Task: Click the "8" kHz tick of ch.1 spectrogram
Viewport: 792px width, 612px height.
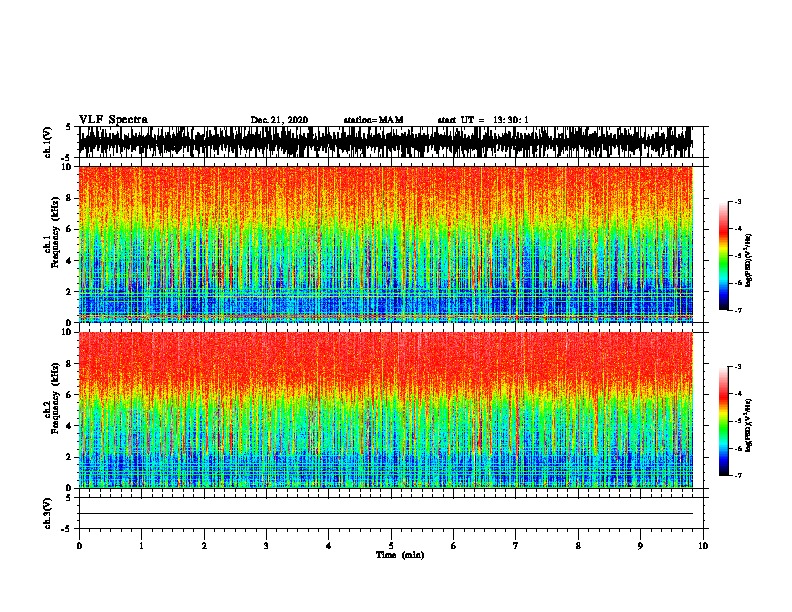Action: [70, 198]
